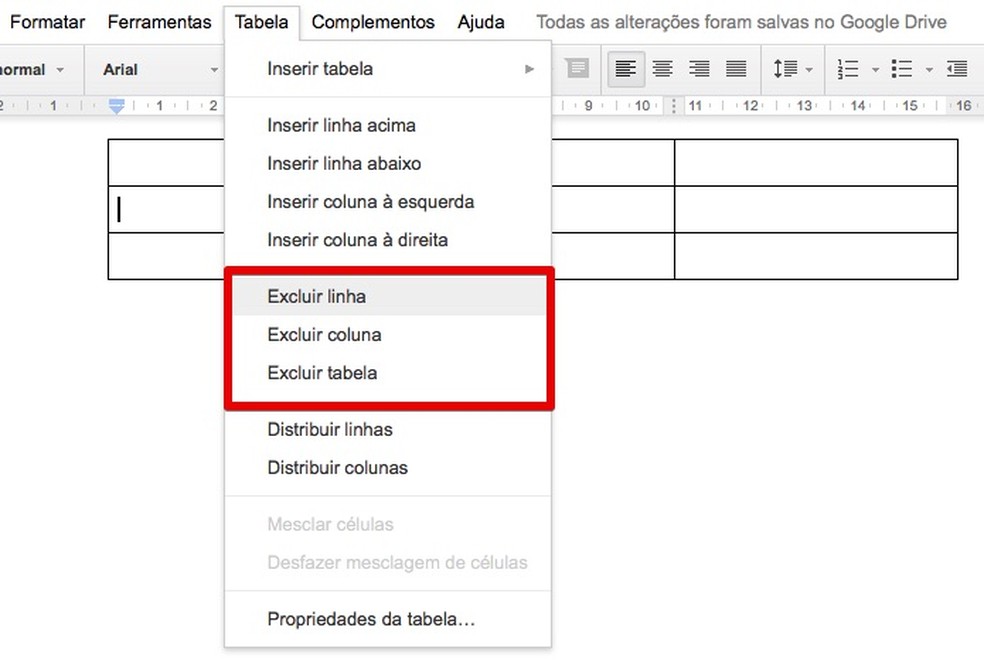Viewport: 984px width, 665px height.
Task: Click the align left icon
Action: coord(626,69)
